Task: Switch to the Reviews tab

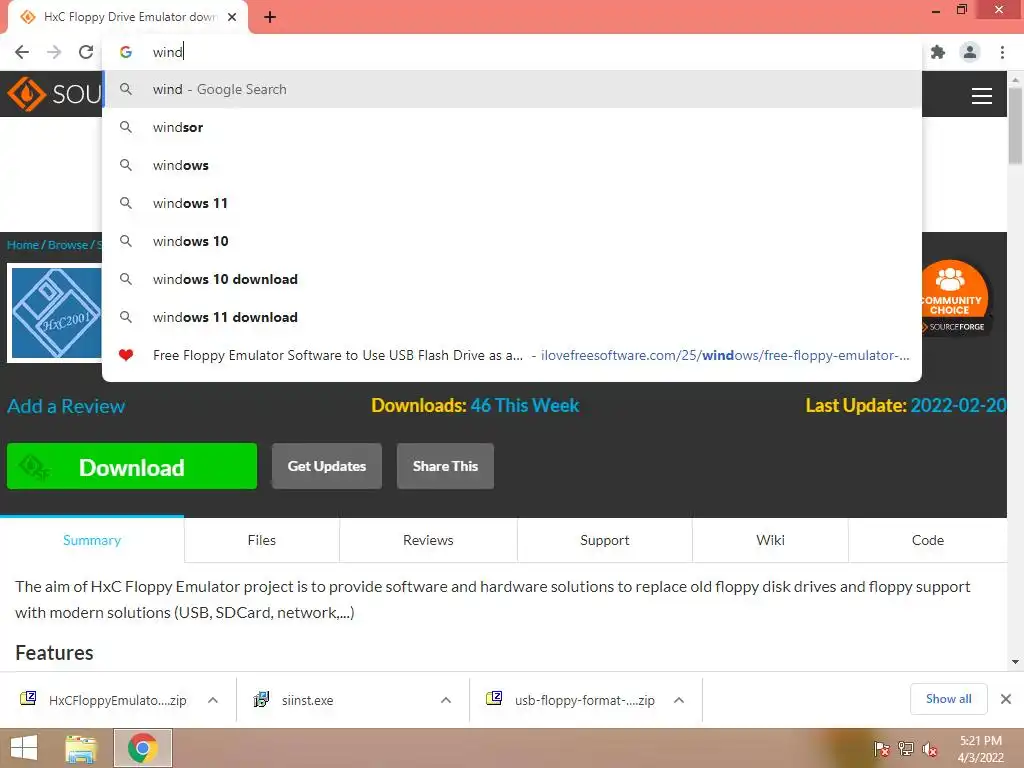Action: [428, 540]
